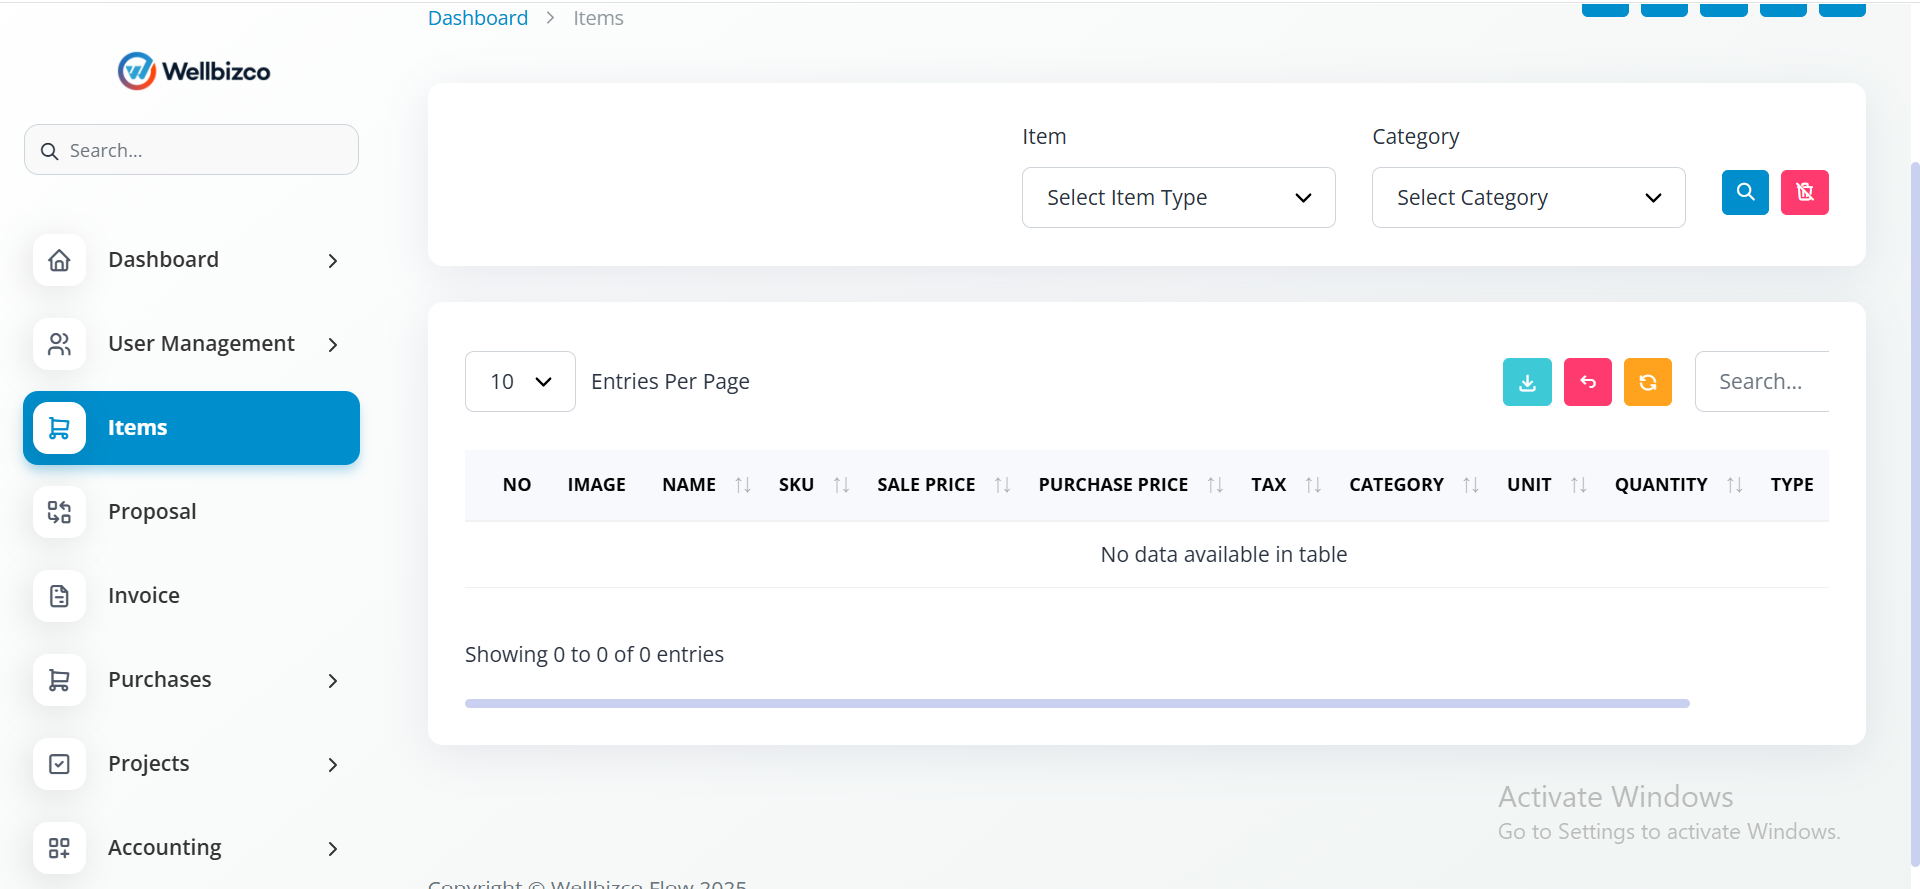The height and width of the screenshot is (889, 1920).
Task: Expand the Dashboard menu chevron
Action: click(333, 261)
